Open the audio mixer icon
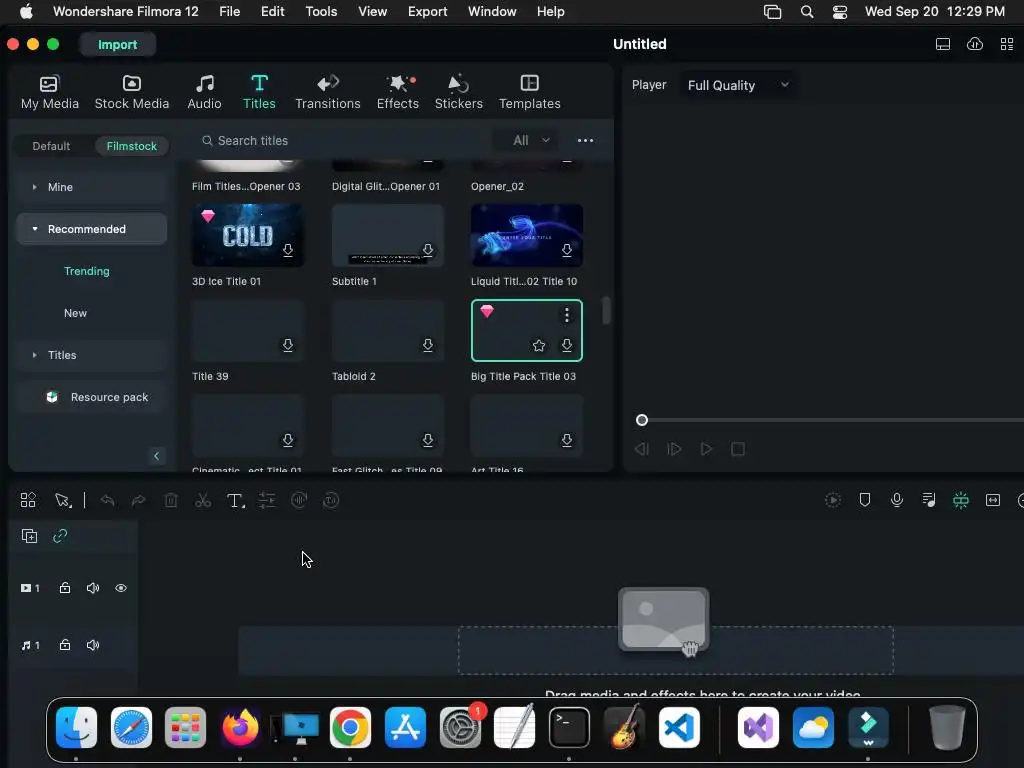 click(x=929, y=500)
